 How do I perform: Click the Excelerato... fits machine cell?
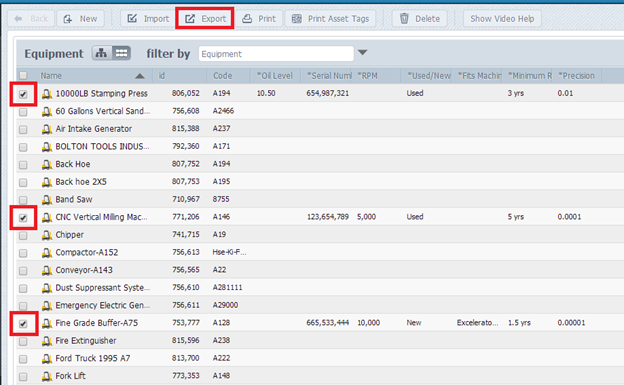pos(477,322)
